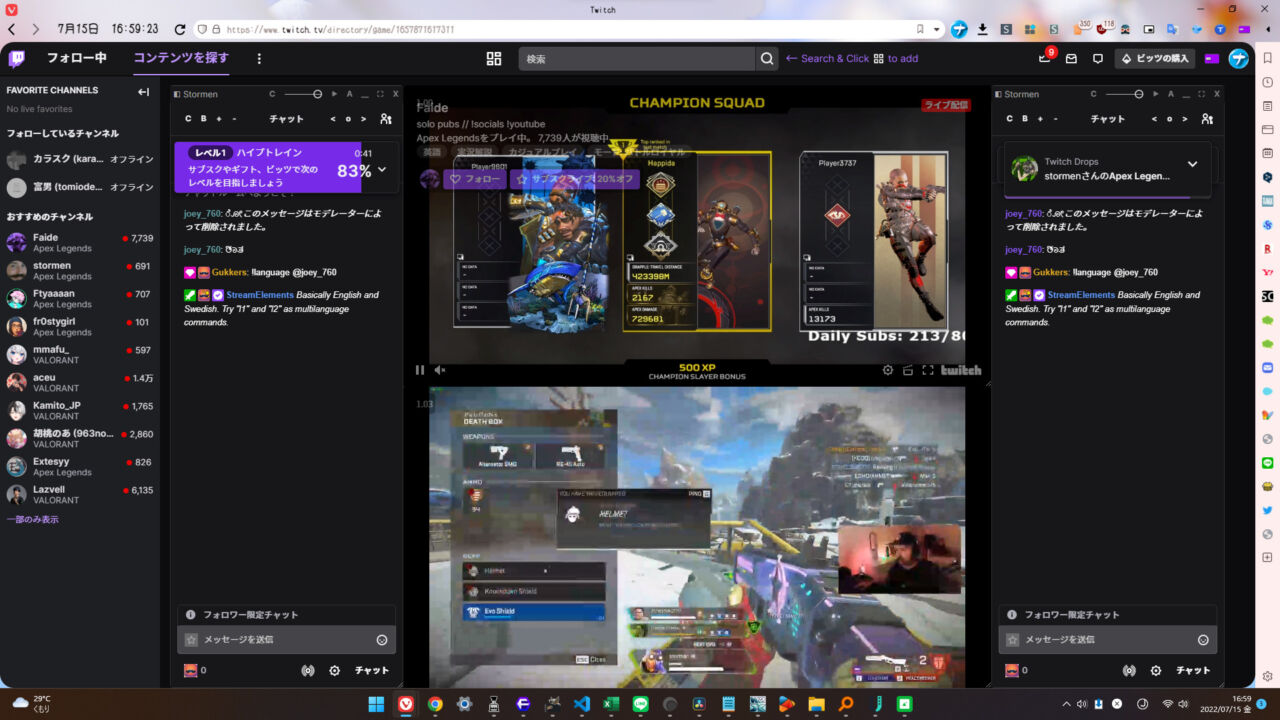Click the right chat チャット send button
Screen dimensions: 1280x720
coord(1193,671)
